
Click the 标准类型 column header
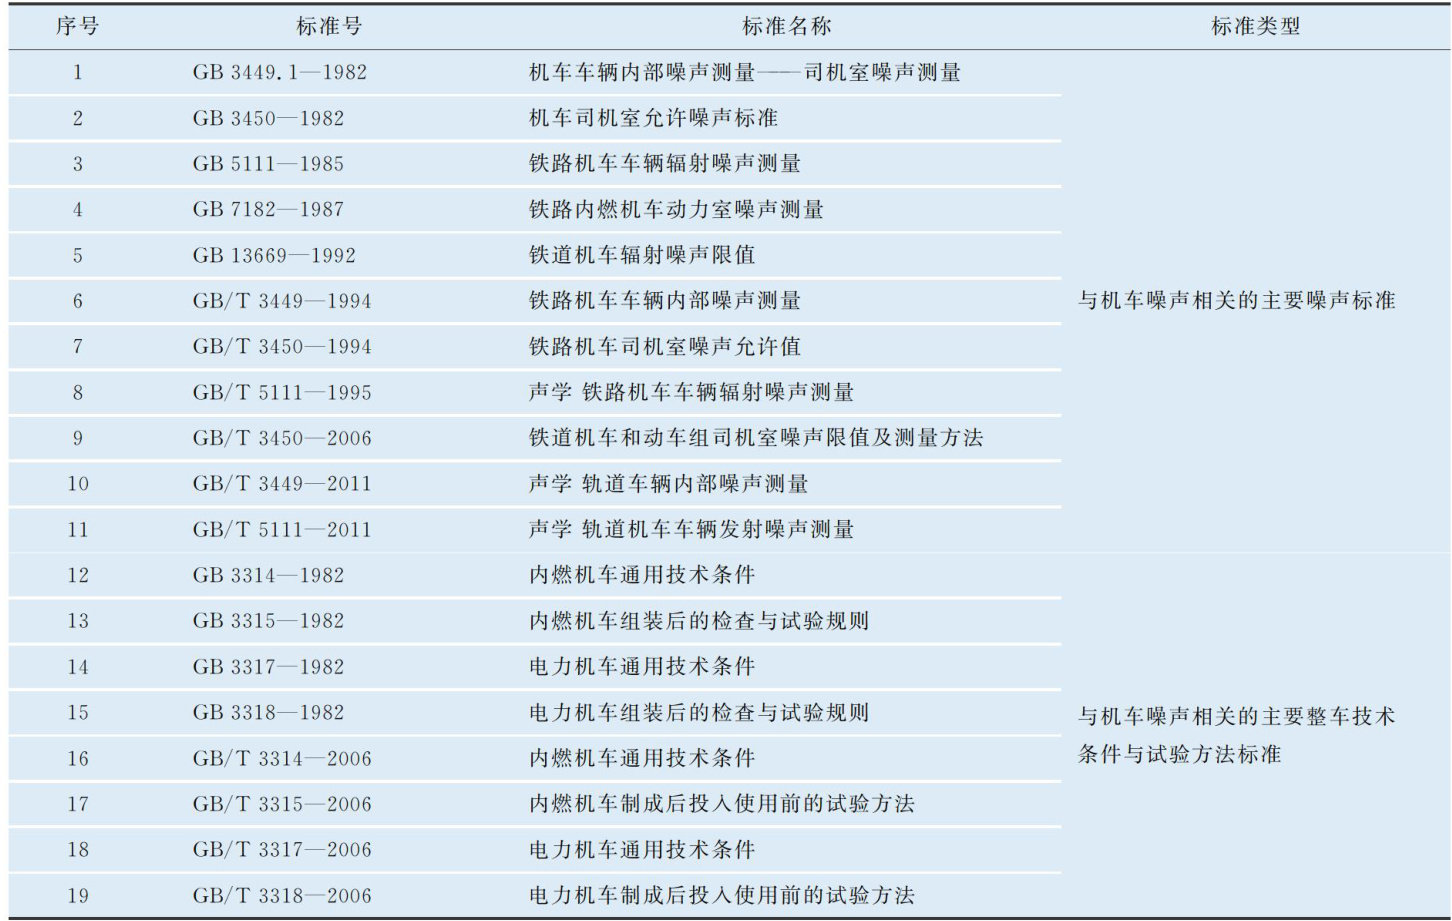point(1255,26)
